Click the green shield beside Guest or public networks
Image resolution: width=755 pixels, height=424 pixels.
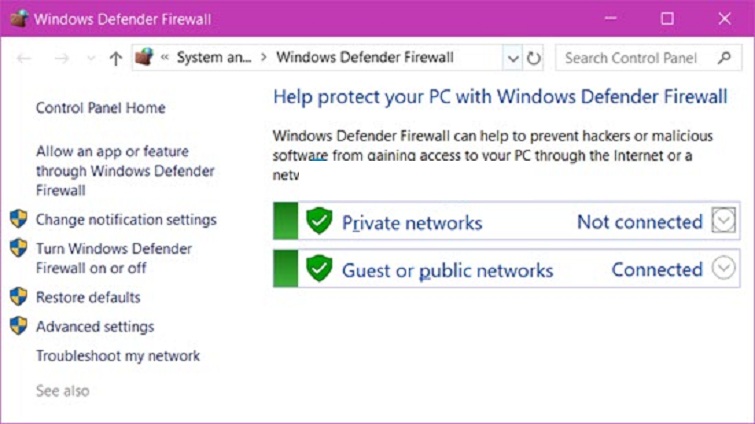pos(319,269)
